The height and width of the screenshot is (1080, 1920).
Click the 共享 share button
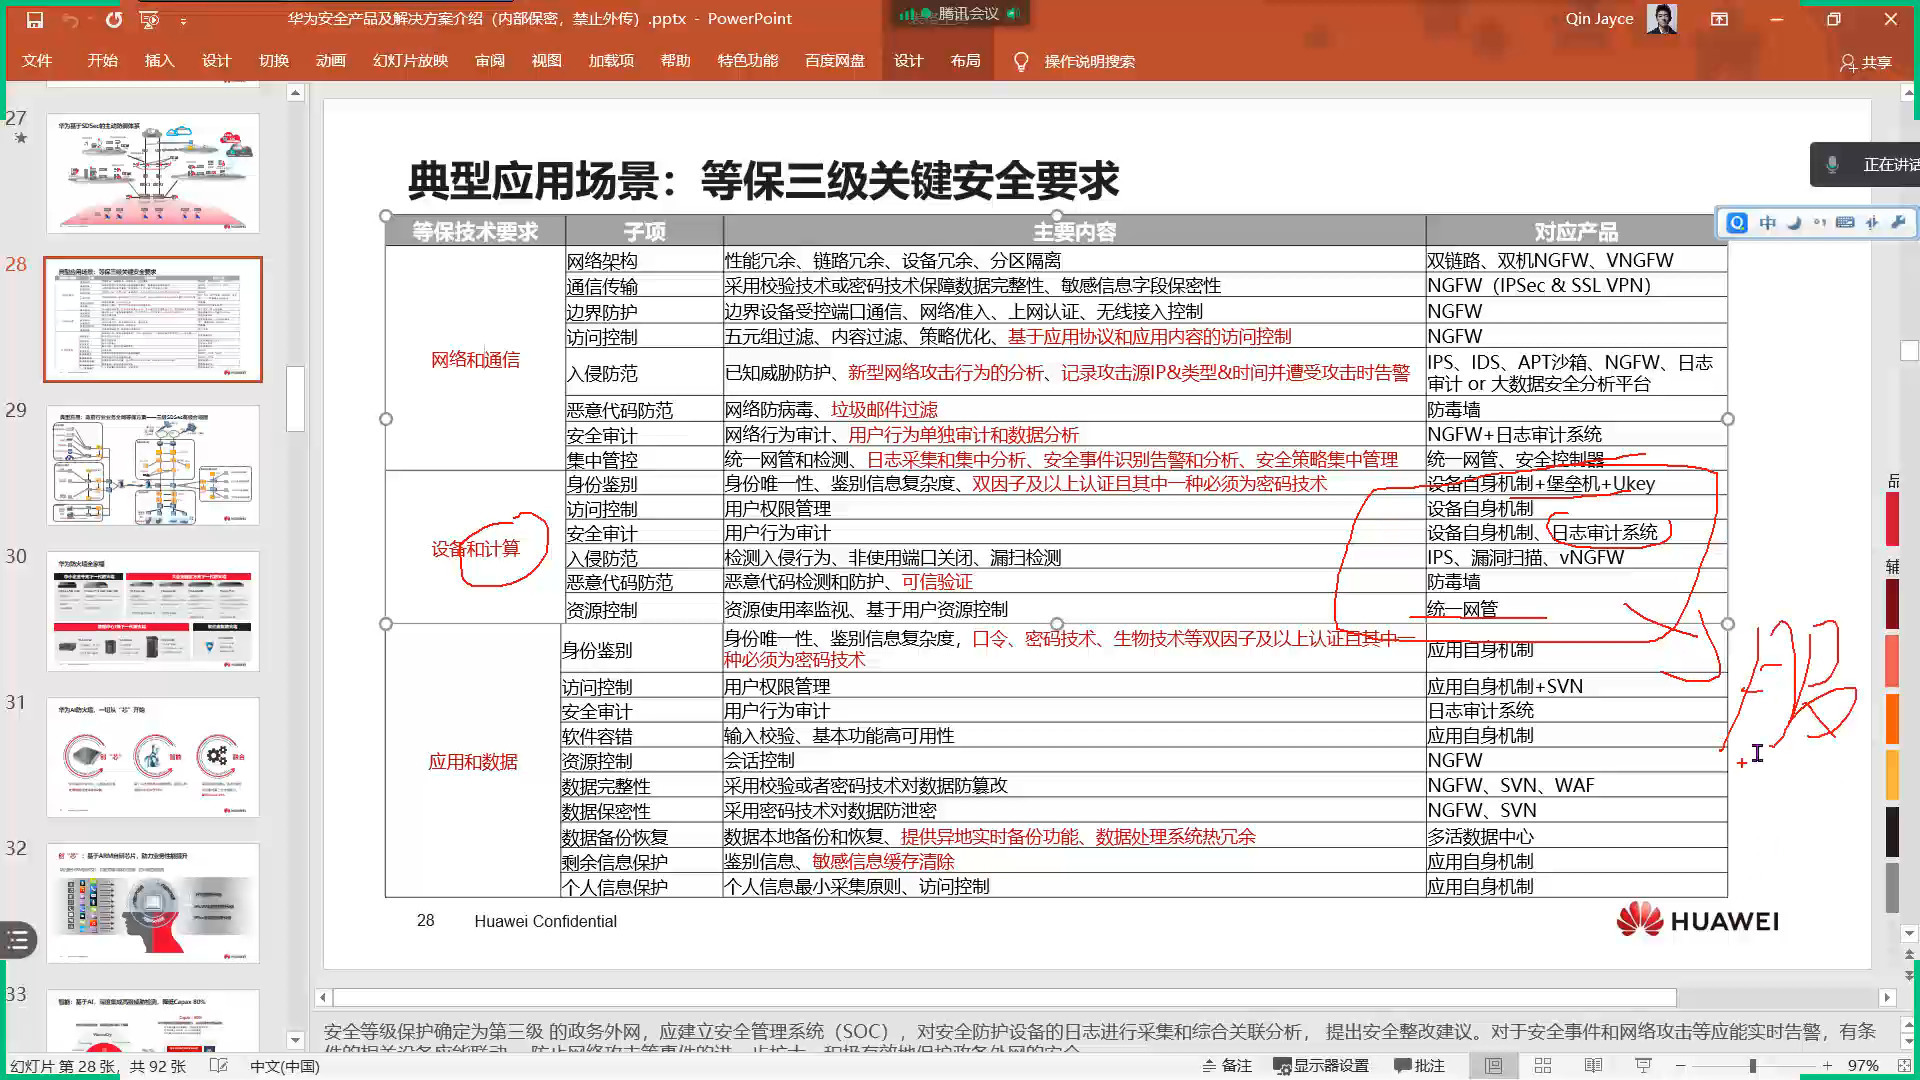click(1866, 62)
